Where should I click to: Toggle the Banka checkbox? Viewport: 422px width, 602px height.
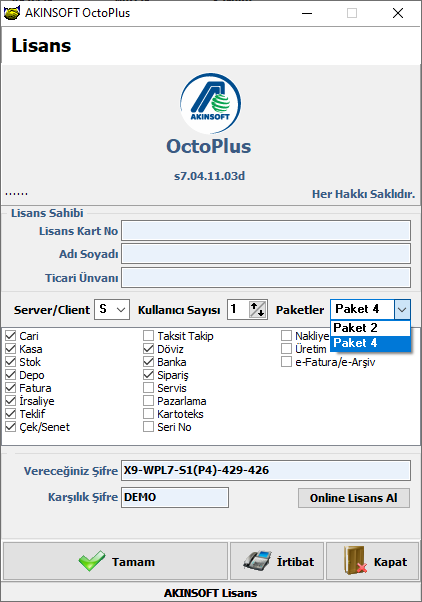pyautogui.click(x=148, y=362)
